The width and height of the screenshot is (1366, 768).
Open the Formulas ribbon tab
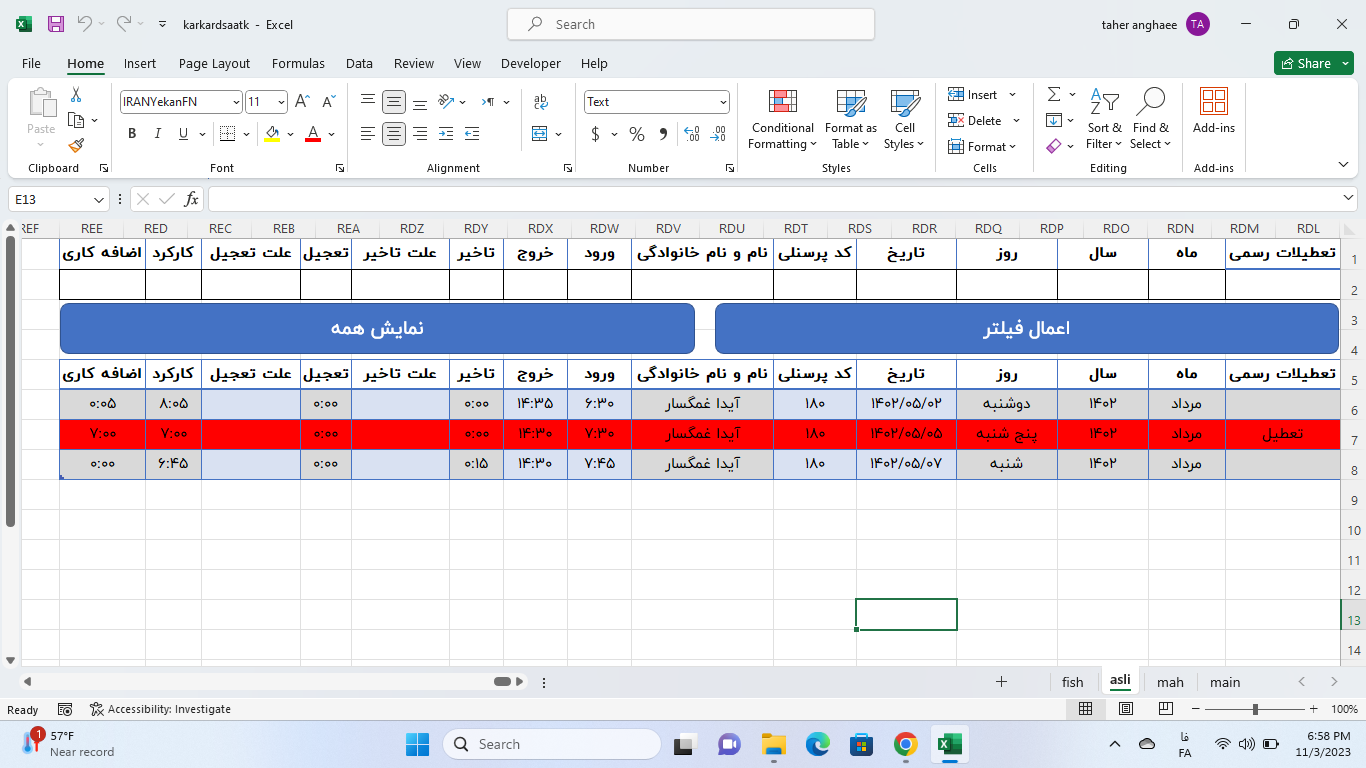(x=298, y=63)
